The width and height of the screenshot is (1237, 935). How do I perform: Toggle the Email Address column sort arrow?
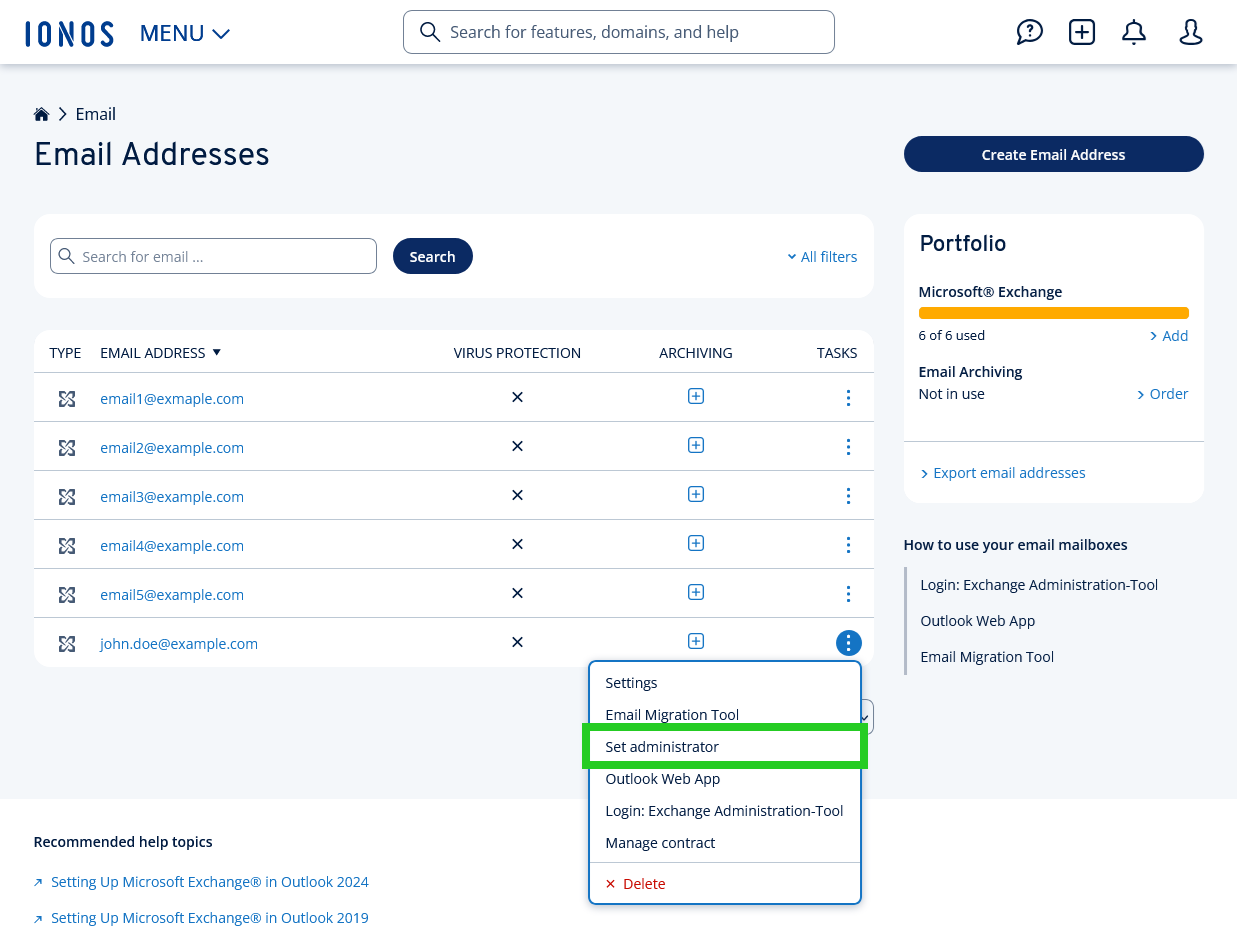[217, 352]
